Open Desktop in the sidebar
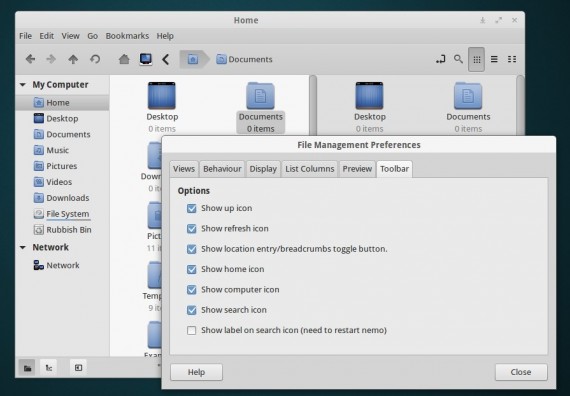This screenshot has height=396, width=570. coord(62,119)
